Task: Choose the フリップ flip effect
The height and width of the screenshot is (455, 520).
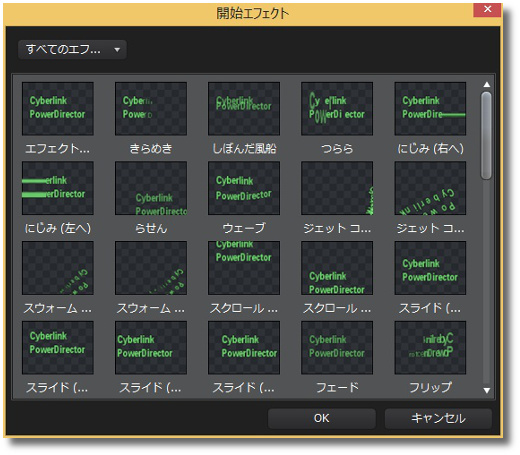Action: click(430, 348)
